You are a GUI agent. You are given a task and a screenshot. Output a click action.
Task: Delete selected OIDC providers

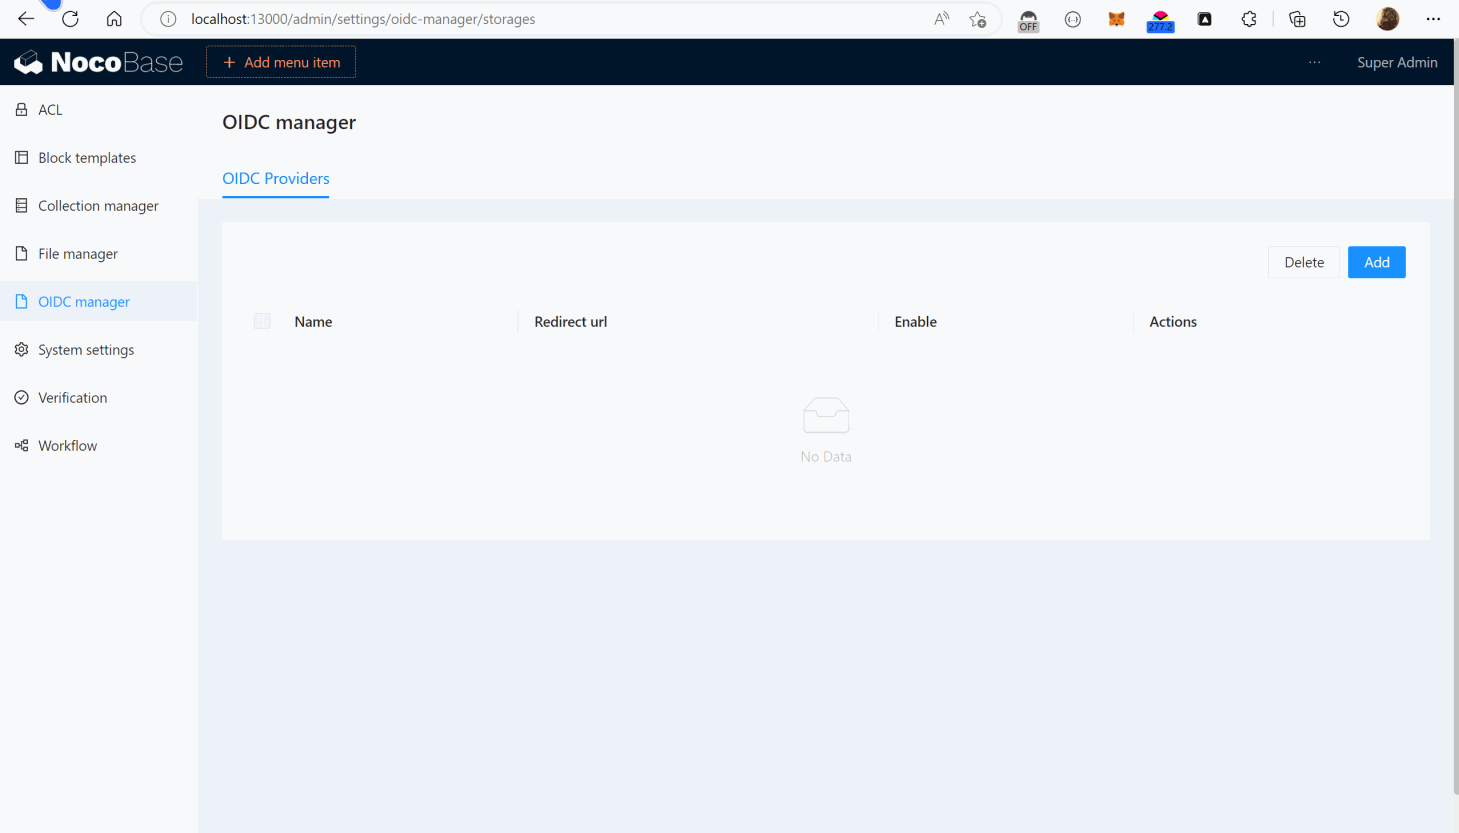tap(1303, 261)
